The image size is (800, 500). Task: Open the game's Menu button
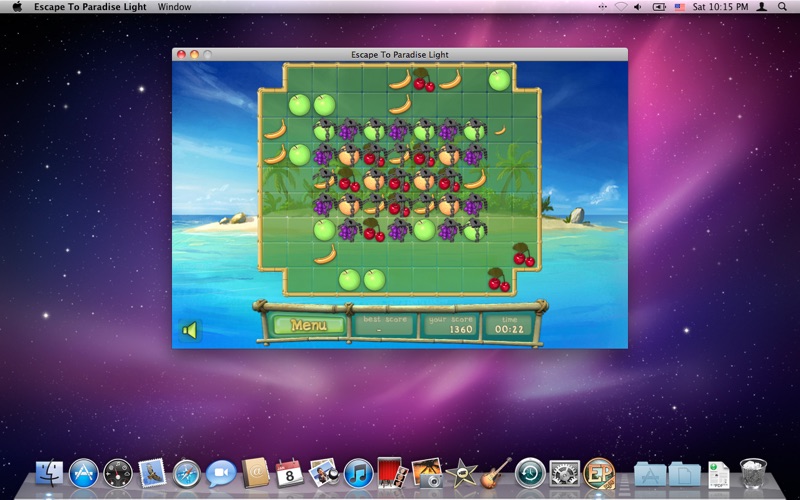pyautogui.click(x=308, y=326)
